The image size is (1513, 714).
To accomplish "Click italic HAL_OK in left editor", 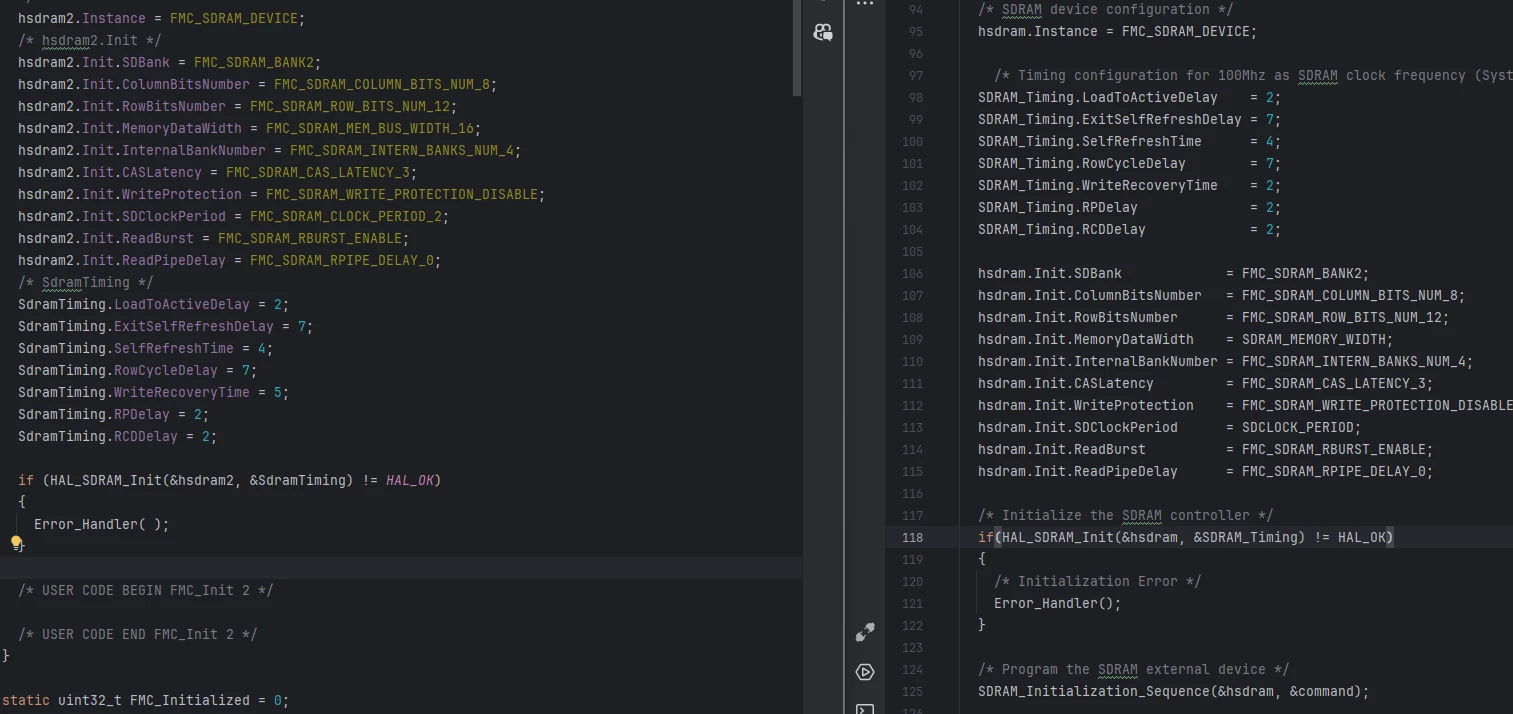I will pyautogui.click(x=410, y=480).
